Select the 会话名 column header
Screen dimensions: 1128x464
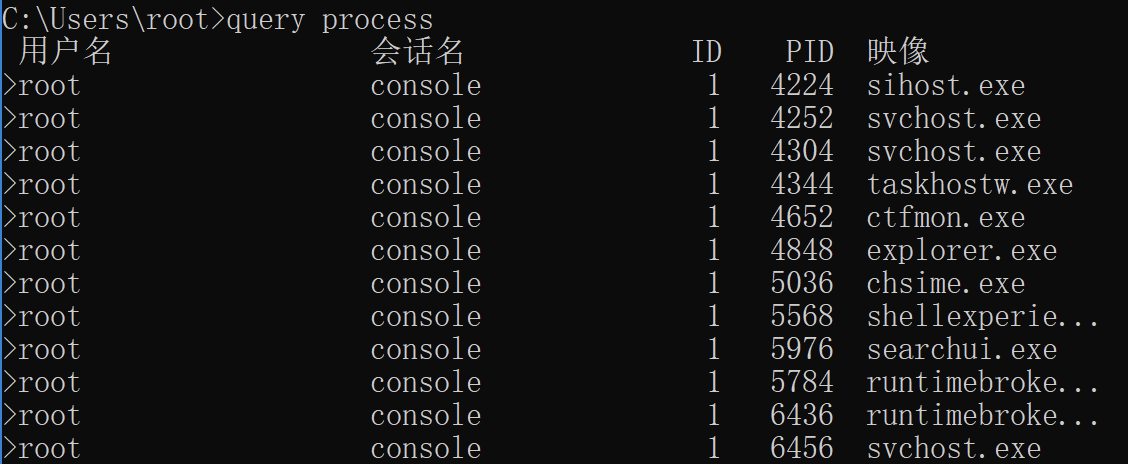(x=417, y=52)
